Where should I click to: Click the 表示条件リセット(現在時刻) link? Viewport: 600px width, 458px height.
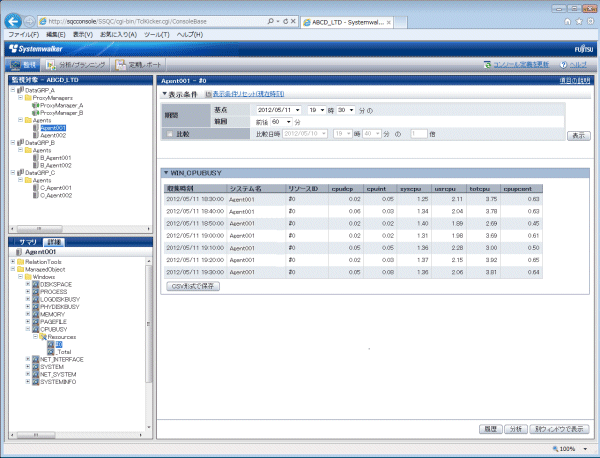[x=248, y=94]
